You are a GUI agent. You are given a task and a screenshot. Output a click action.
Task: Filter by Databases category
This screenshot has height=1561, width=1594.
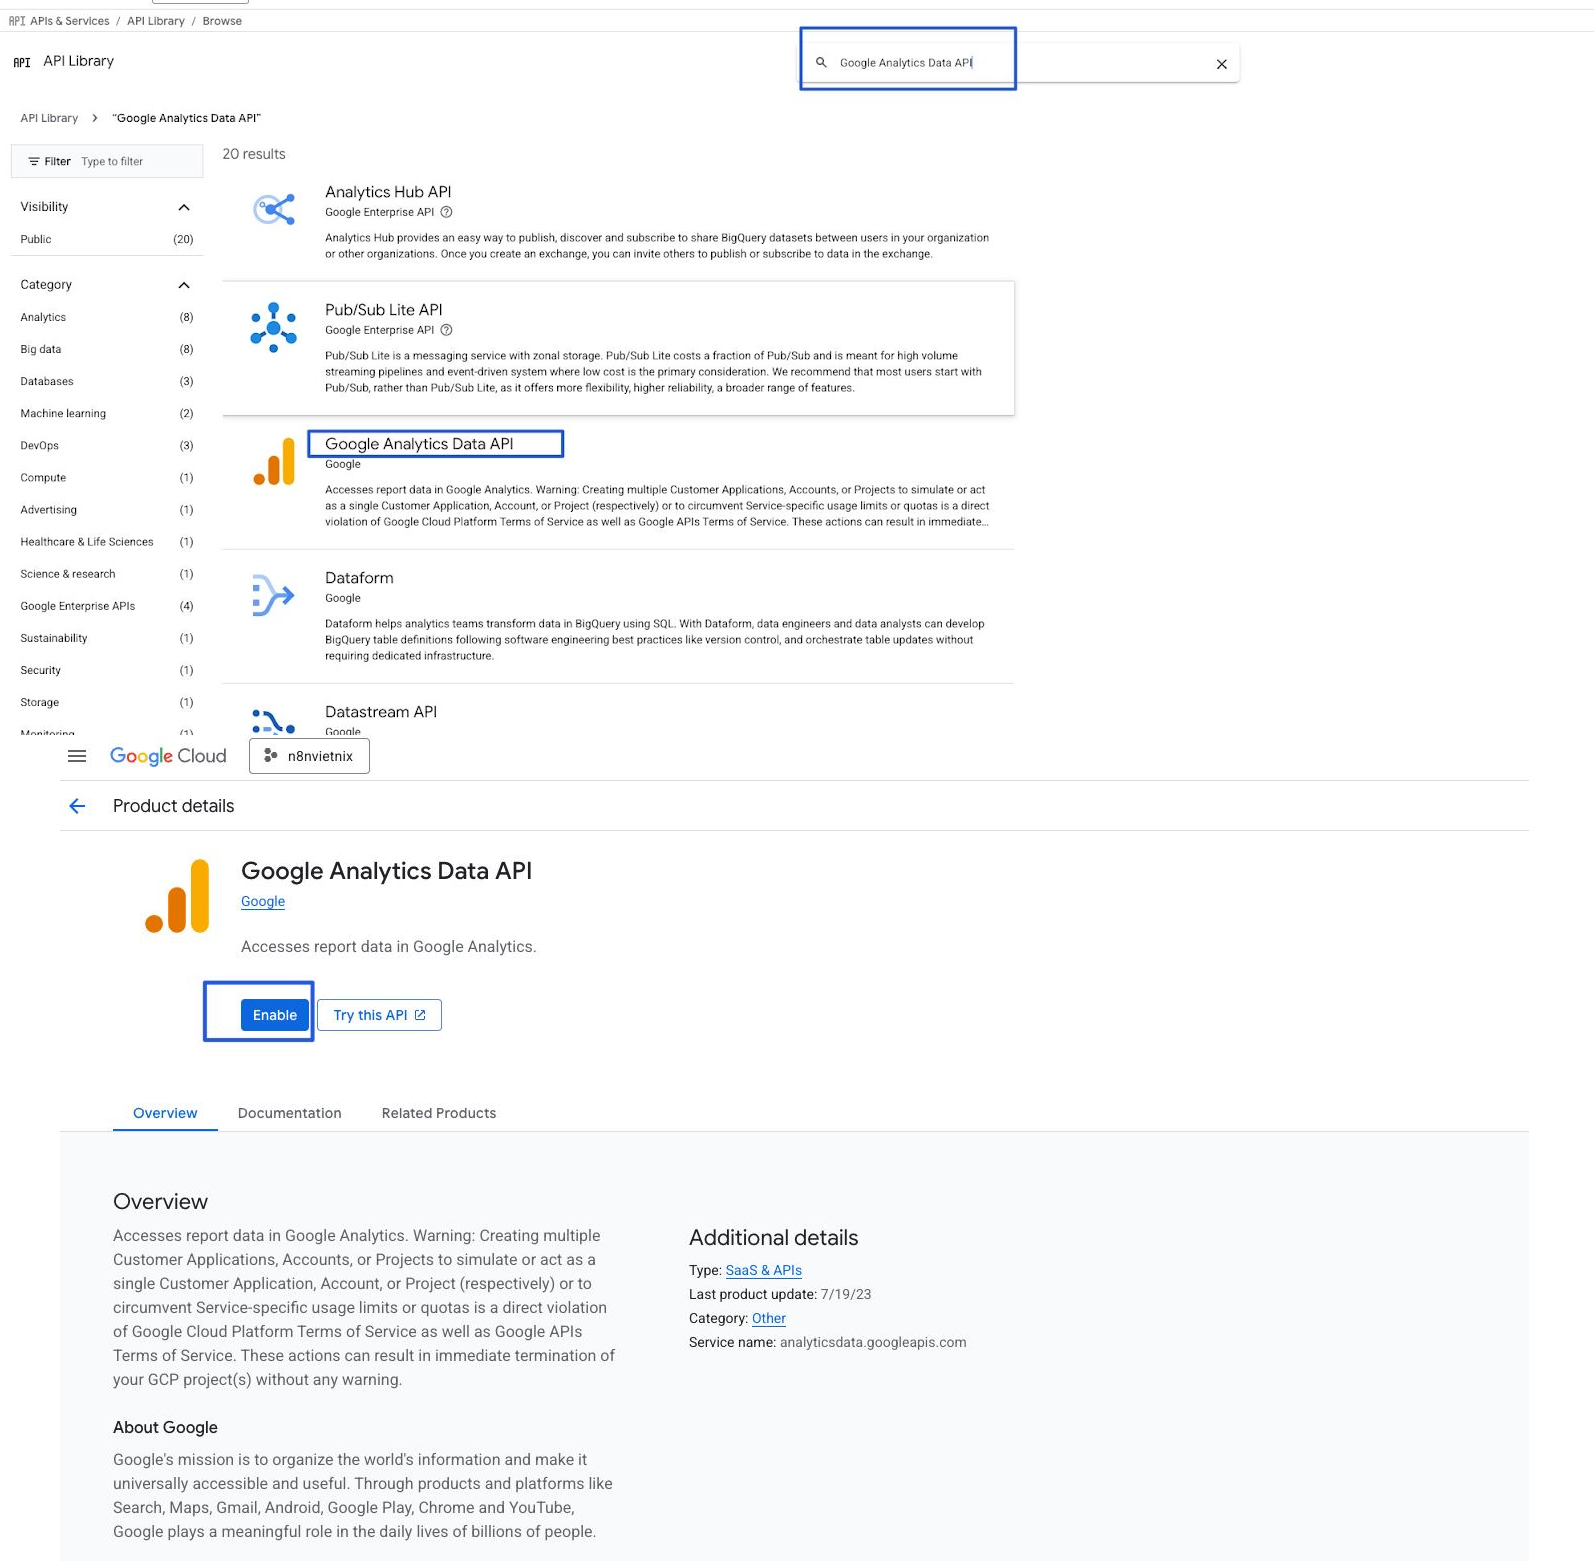(x=107, y=381)
